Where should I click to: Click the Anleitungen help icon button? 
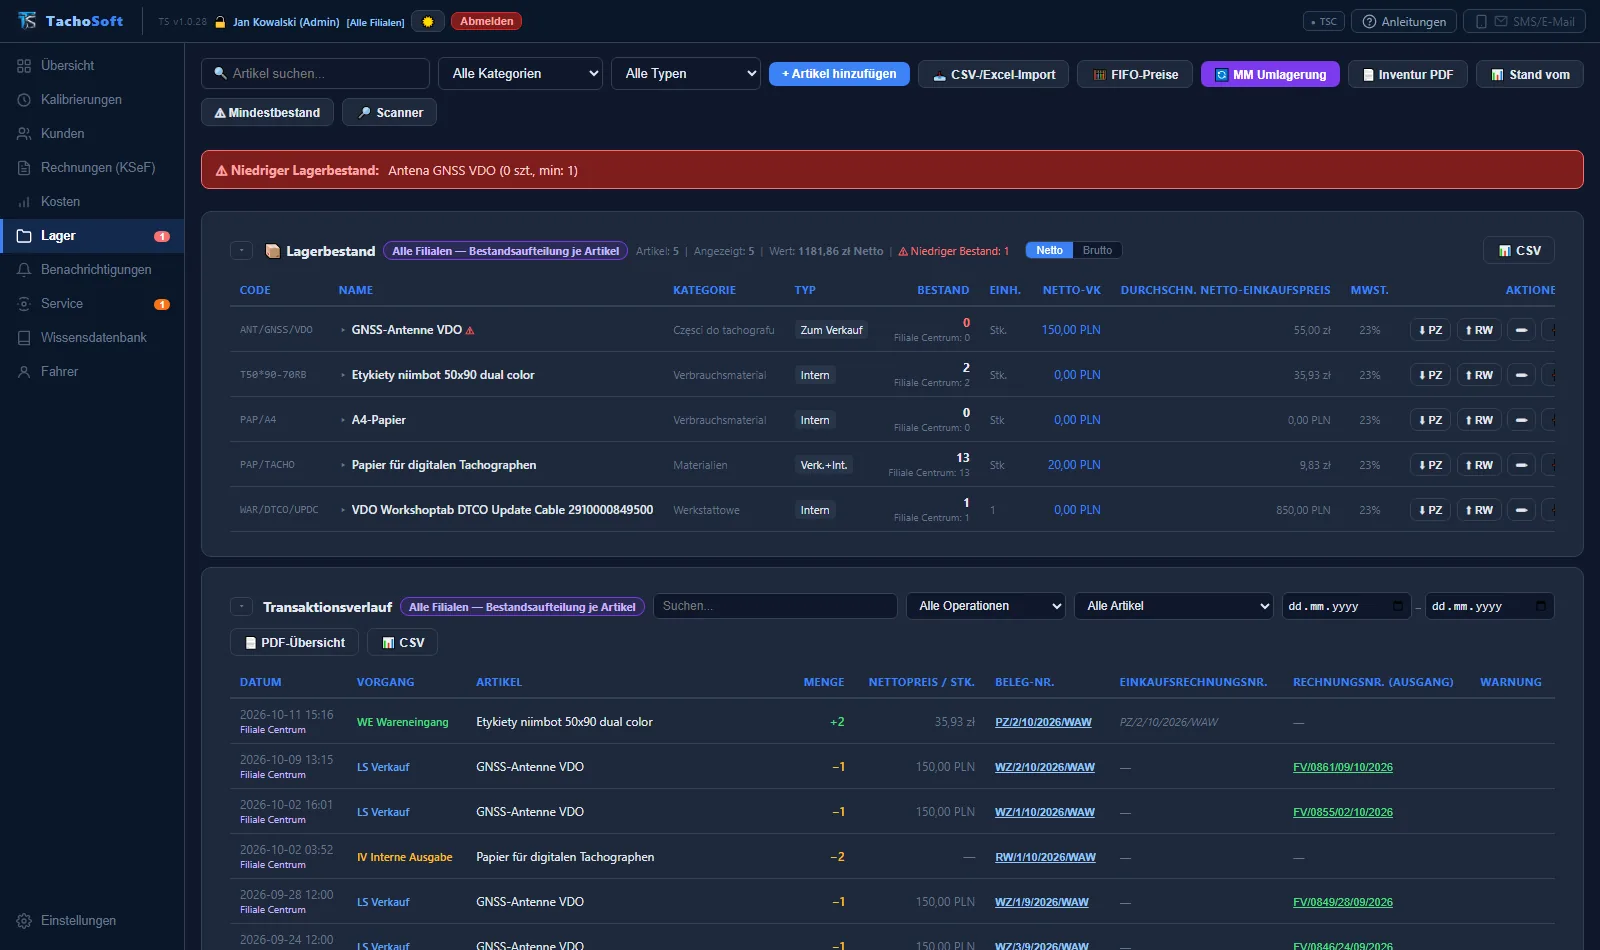pos(1404,21)
